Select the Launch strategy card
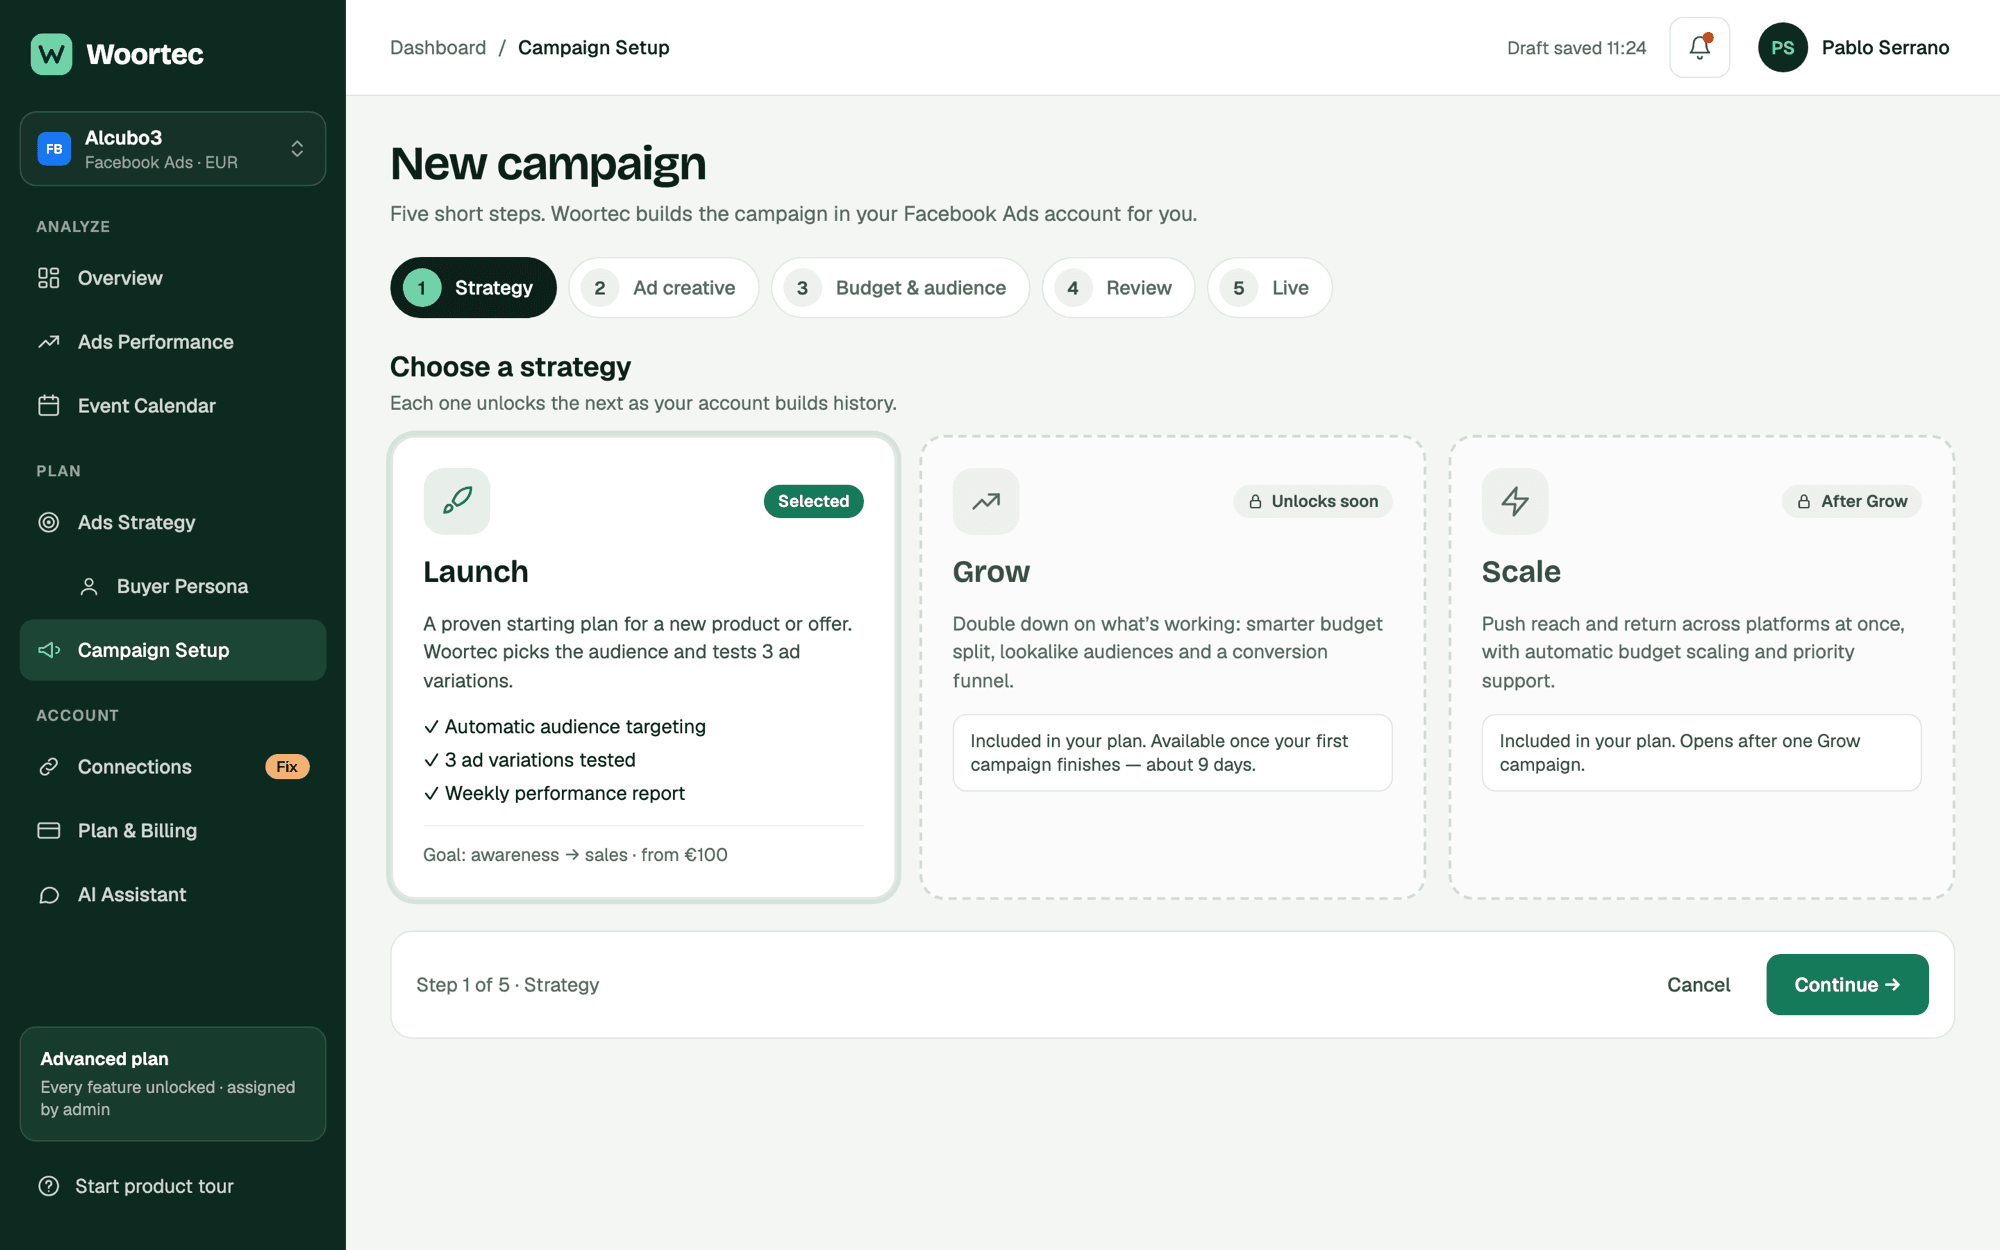Screen dimensions: 2000x1250 click(644, 667)
